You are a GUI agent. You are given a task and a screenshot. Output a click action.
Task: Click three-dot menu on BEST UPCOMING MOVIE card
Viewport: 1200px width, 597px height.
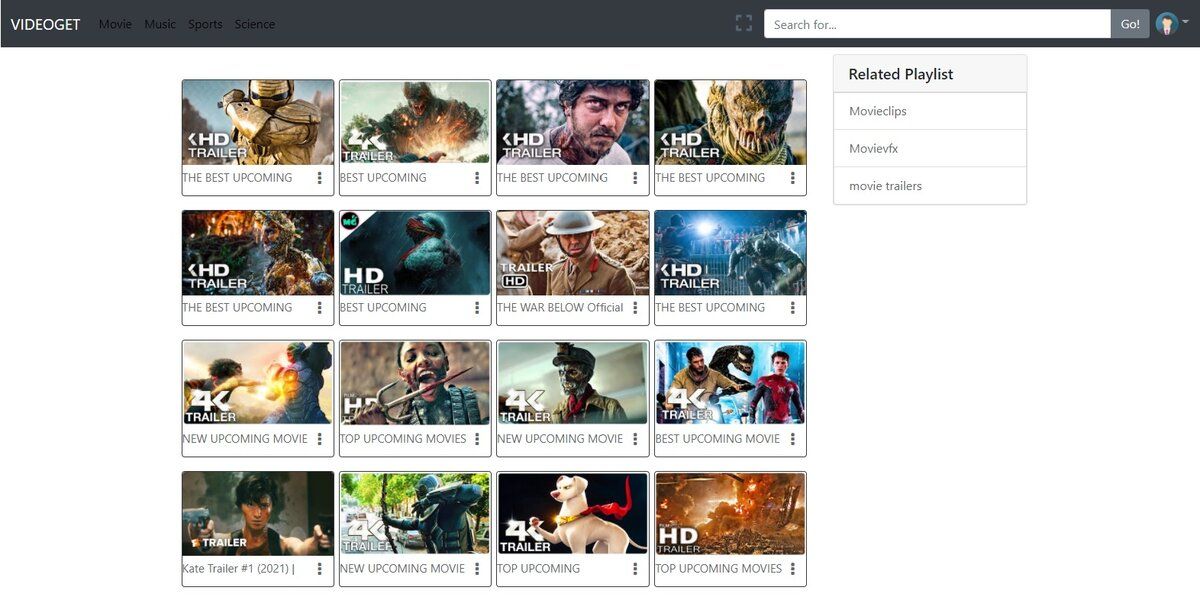[792, 439]
